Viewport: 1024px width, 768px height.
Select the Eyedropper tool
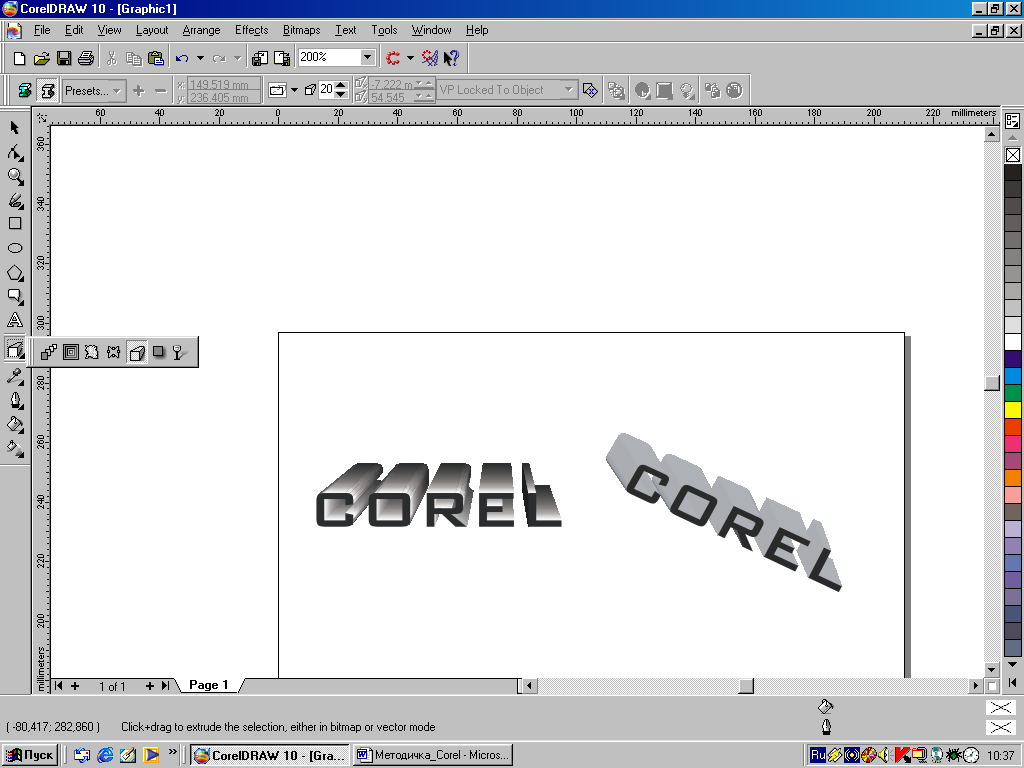tap(15, 376)
